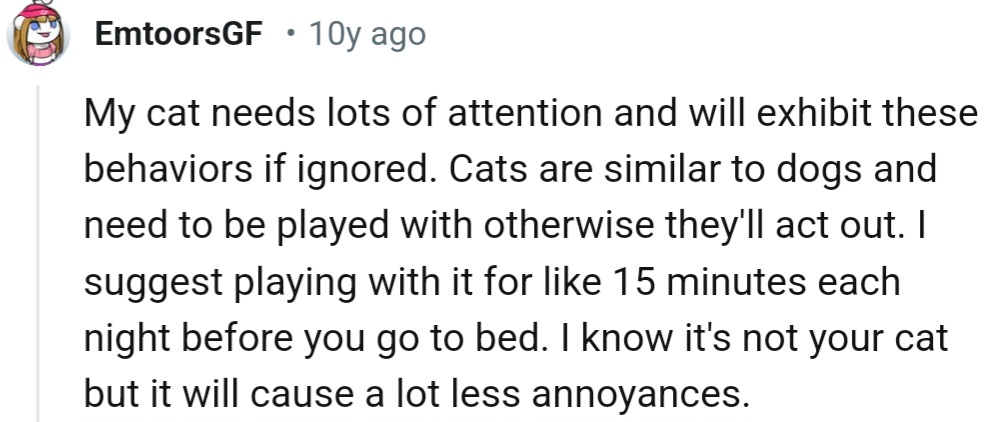Click the dot separator before the timestamp
Screen dimensions: 992x422
(288, 36)
